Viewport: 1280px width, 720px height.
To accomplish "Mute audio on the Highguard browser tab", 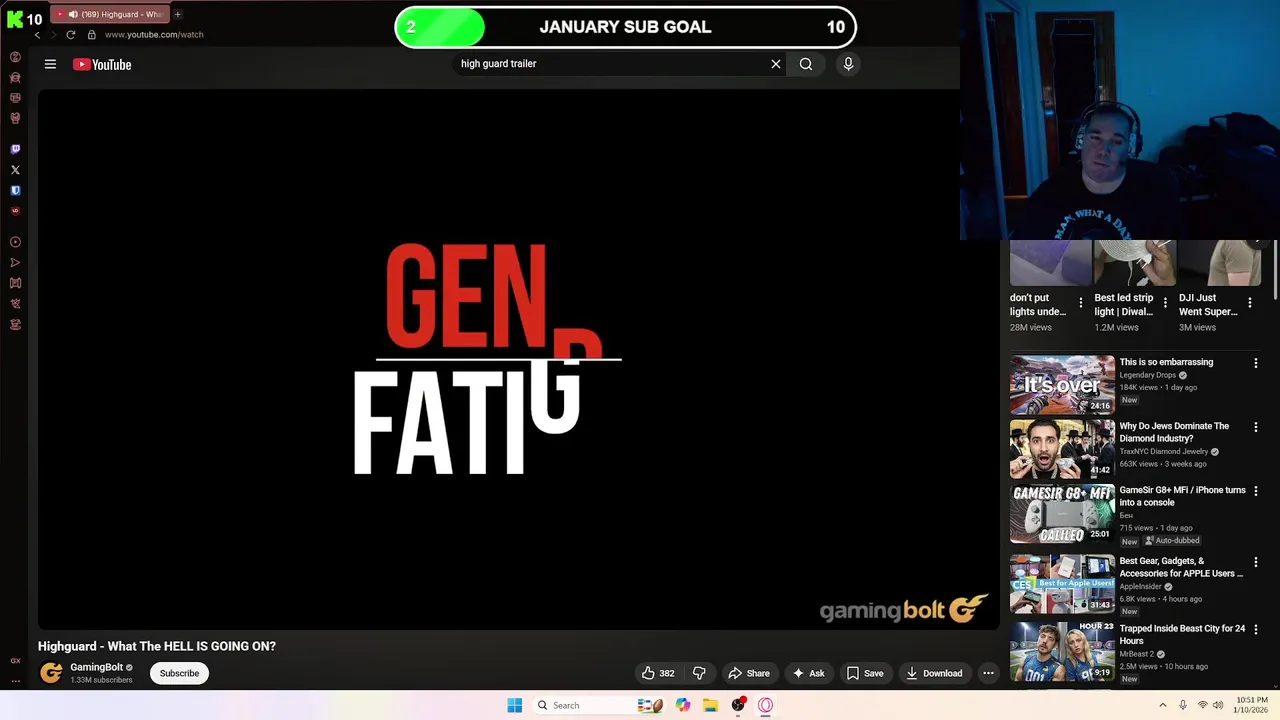I will (73, 14).
